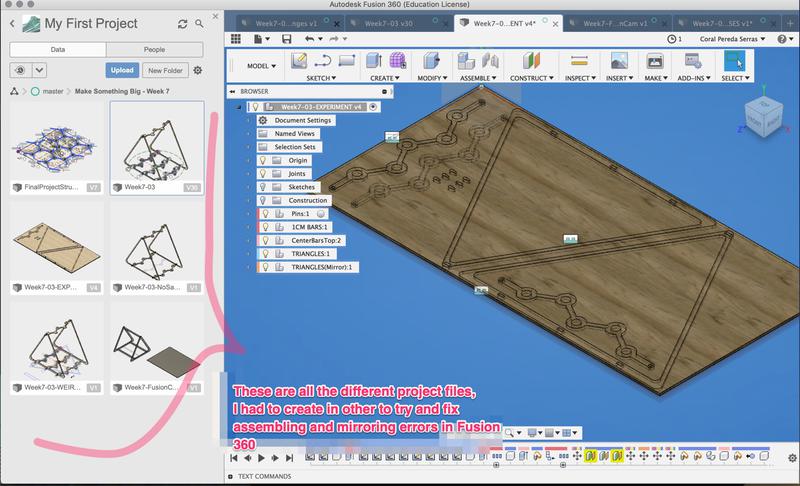Click the Upload button
This screenshot has width=800, height=486.
tap(122, 70)
